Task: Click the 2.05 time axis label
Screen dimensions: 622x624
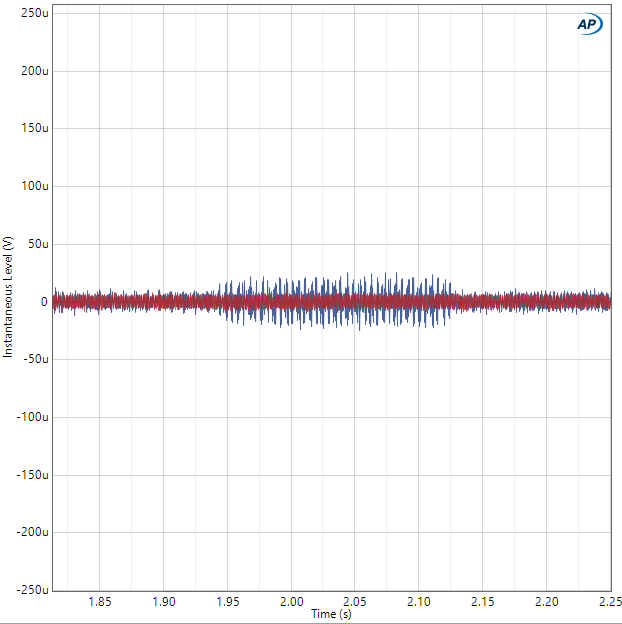Action: (355, 601)
